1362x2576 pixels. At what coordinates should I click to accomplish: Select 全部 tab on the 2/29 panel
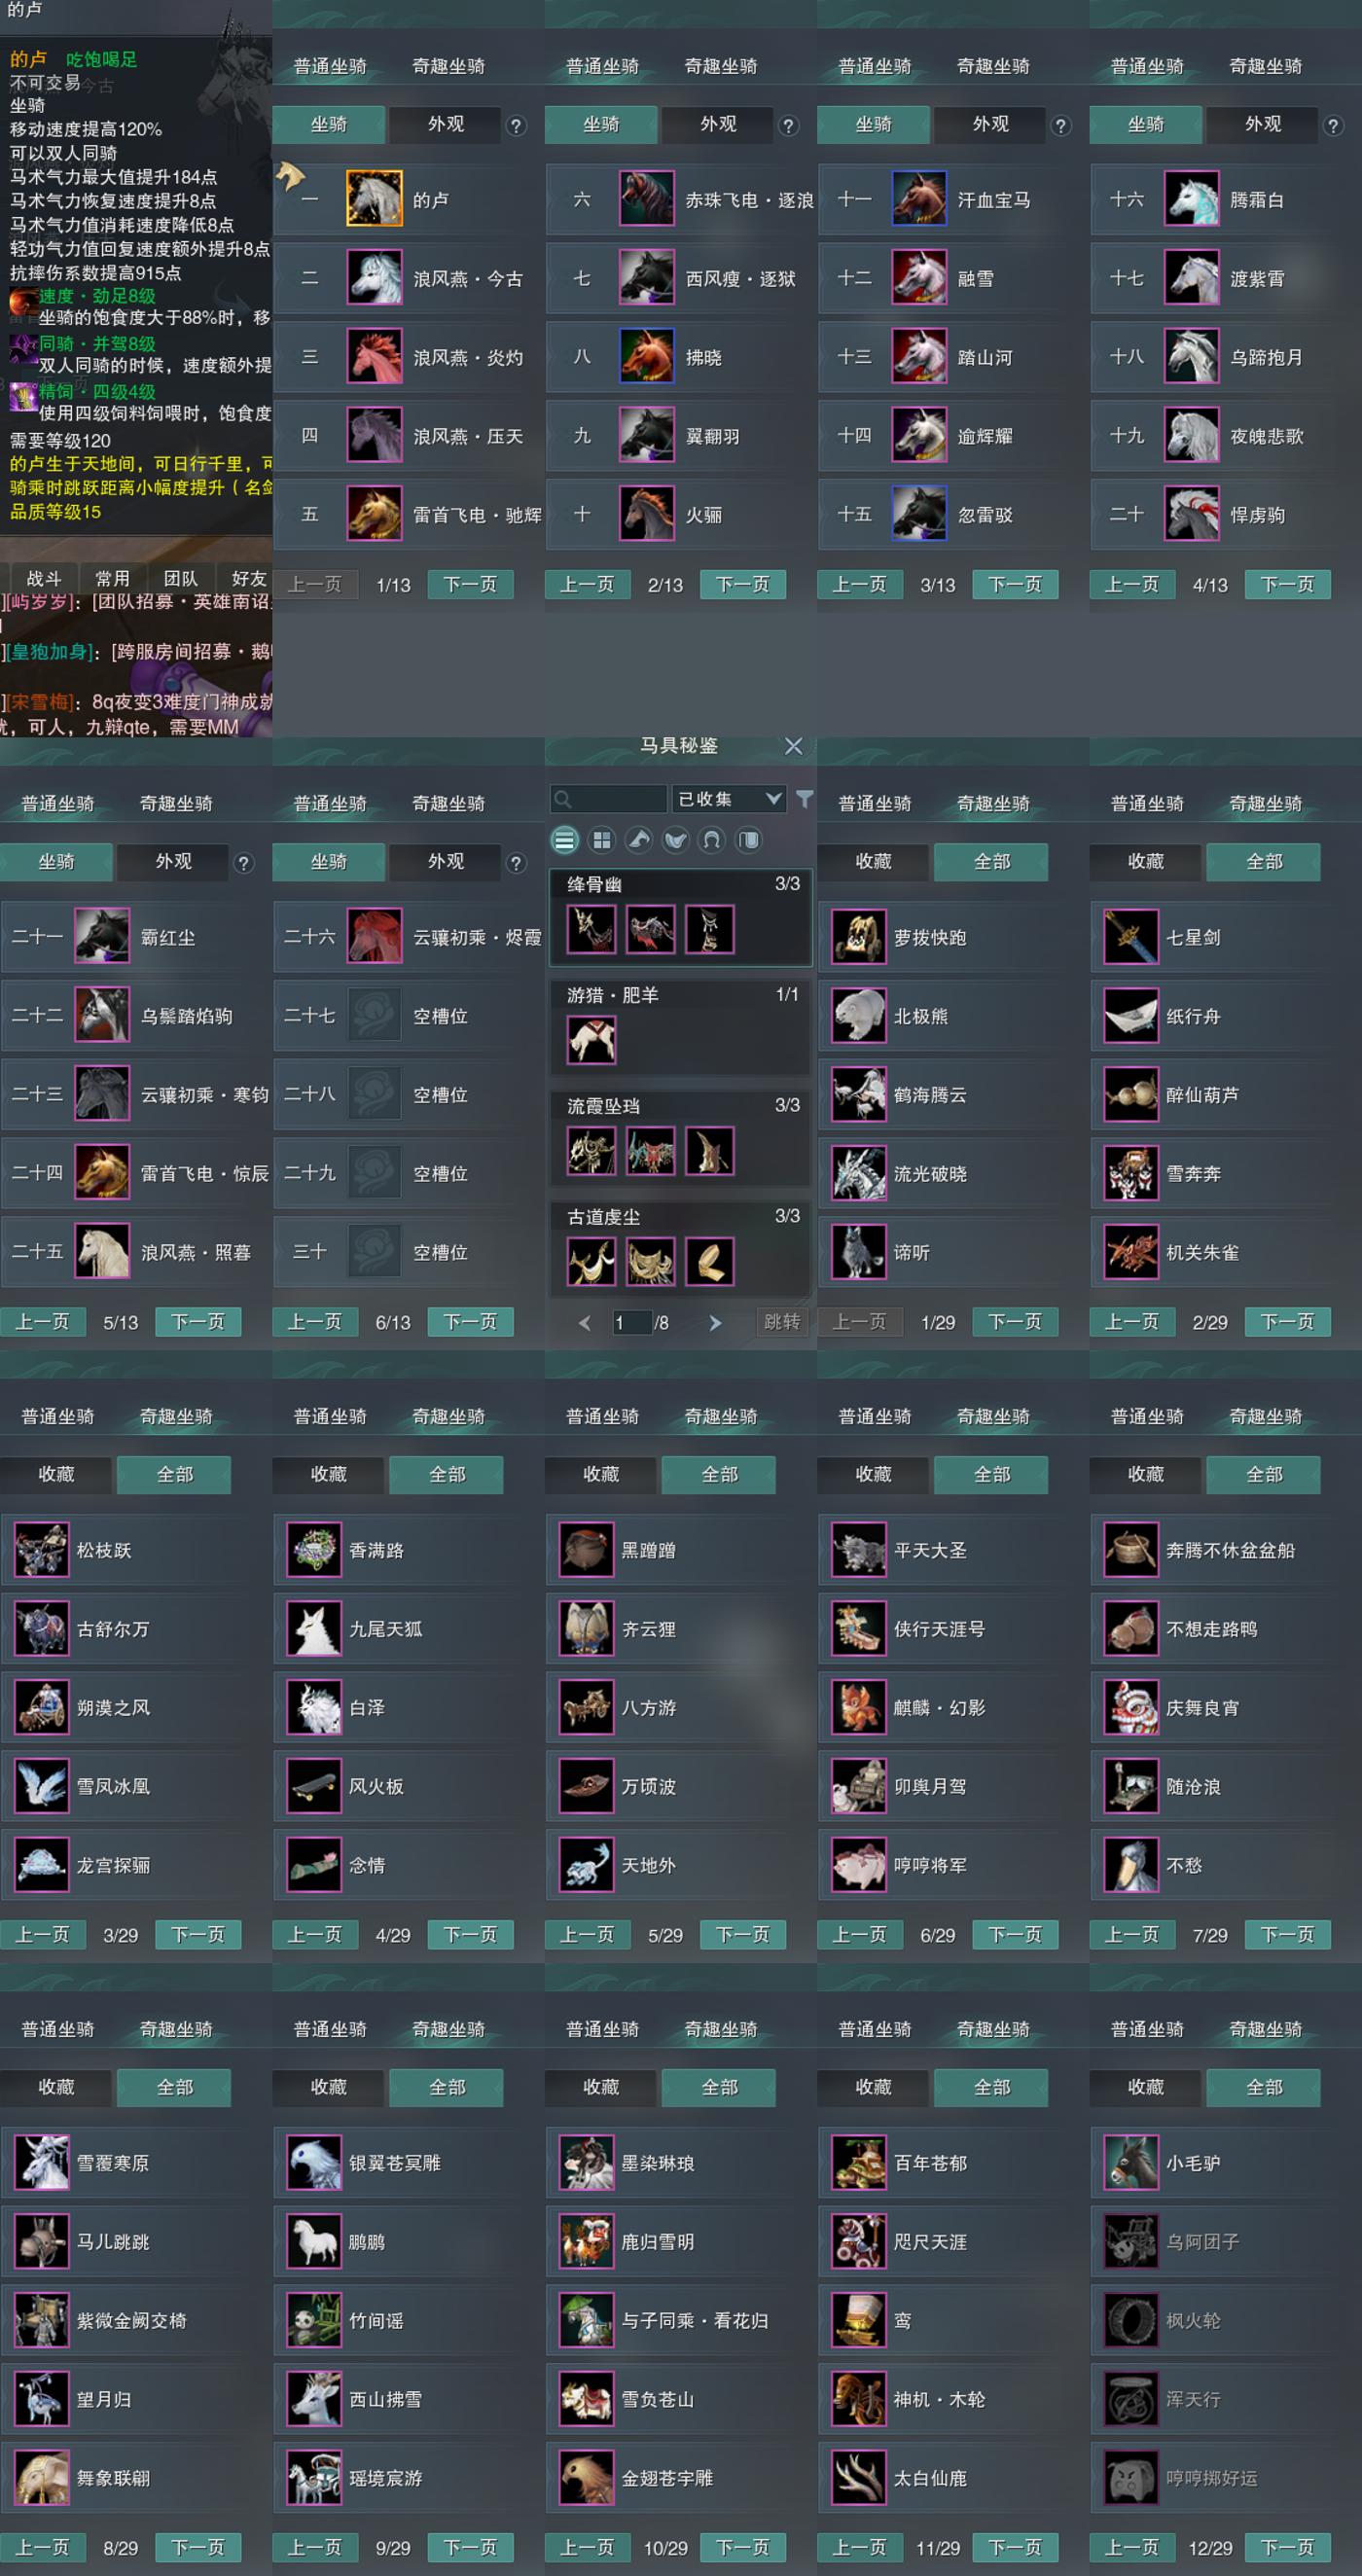point(1264,861)
